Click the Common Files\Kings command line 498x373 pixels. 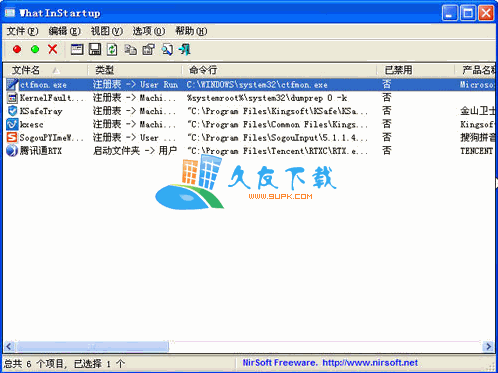[x=278, y=125]
